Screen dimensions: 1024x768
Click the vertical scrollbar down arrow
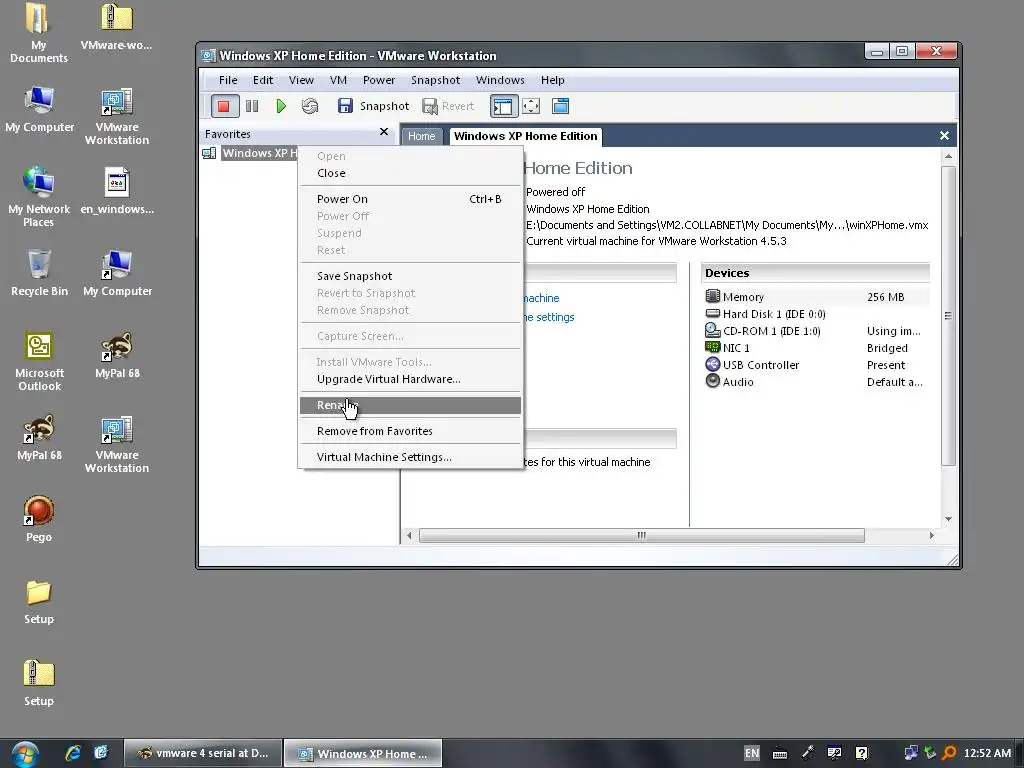point(948,519)
